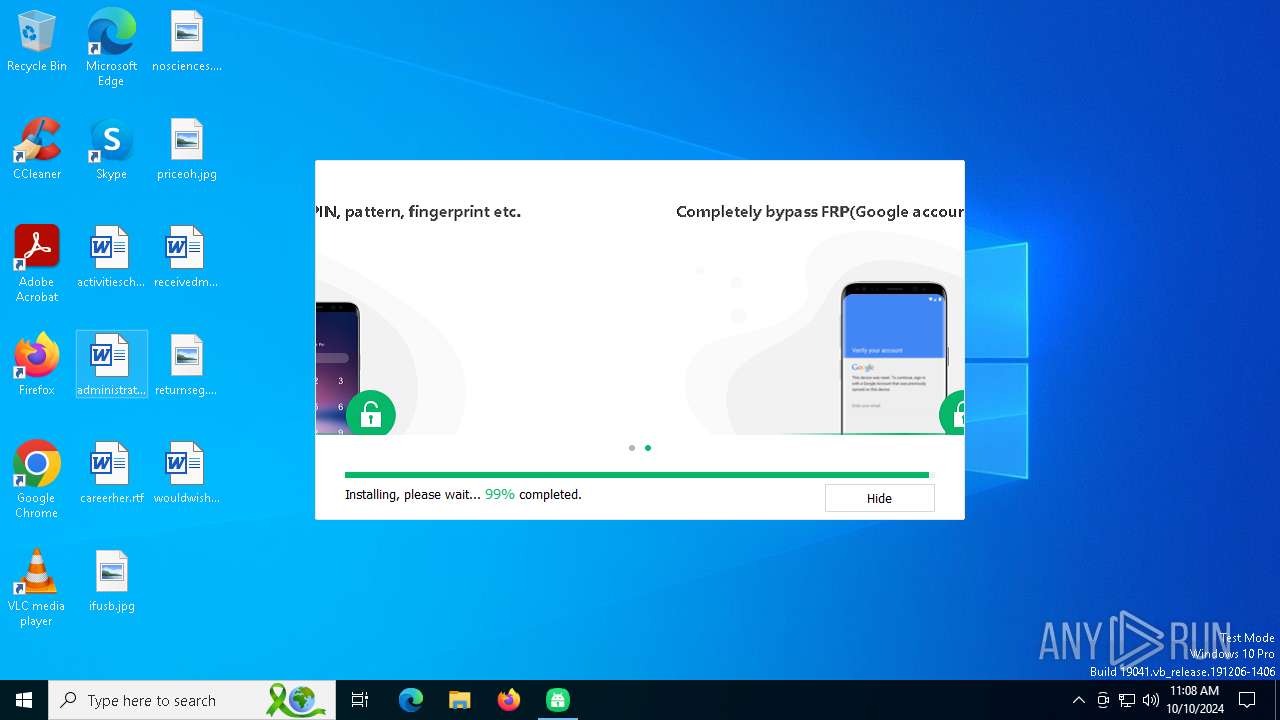Select the nosciences image file on desktop
Image resolution: width=1280 pixels, height=720 pixels.
[187, 42]
